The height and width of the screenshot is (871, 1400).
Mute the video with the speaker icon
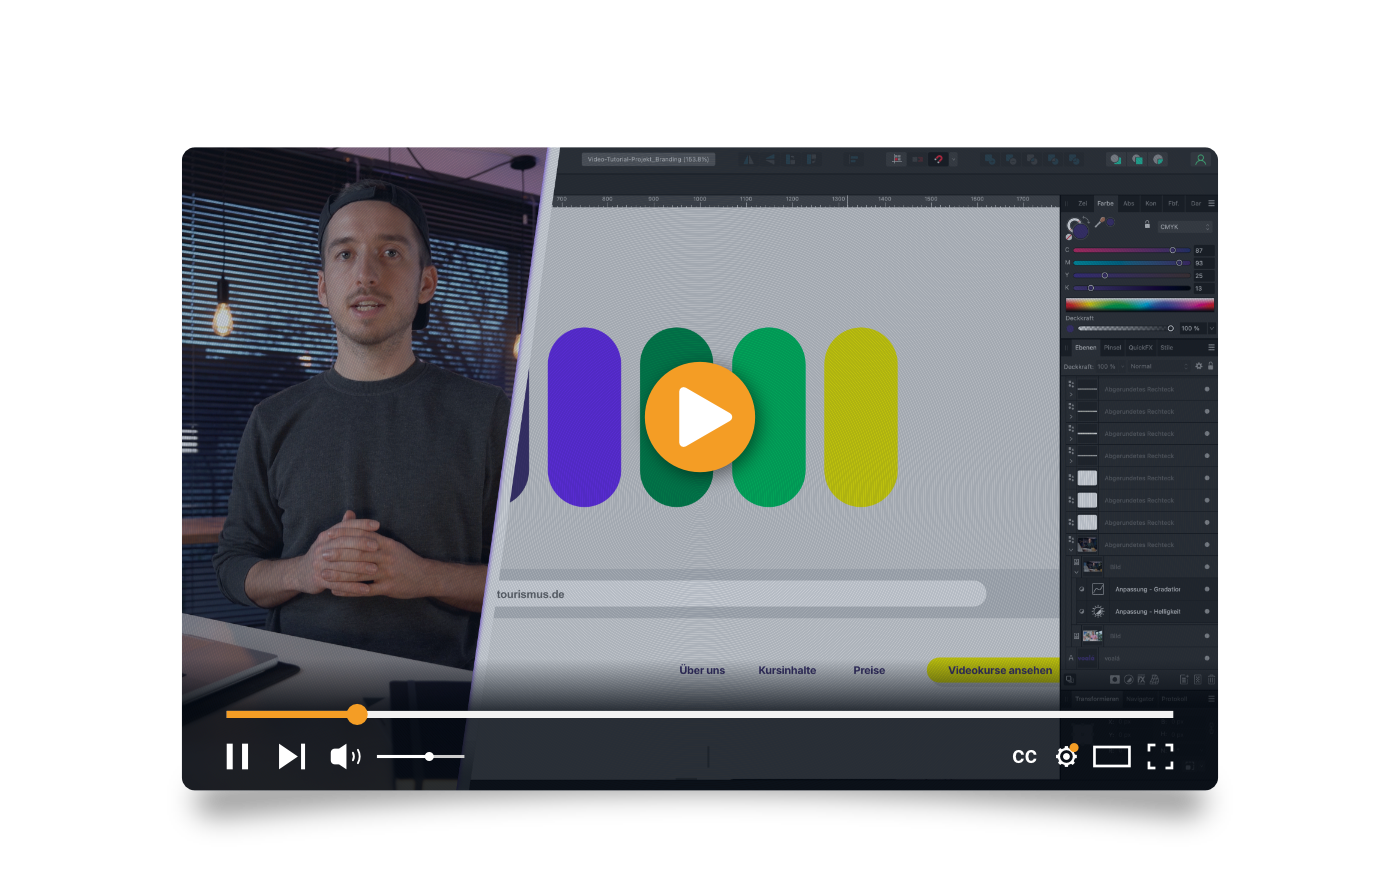coord(346,756)
